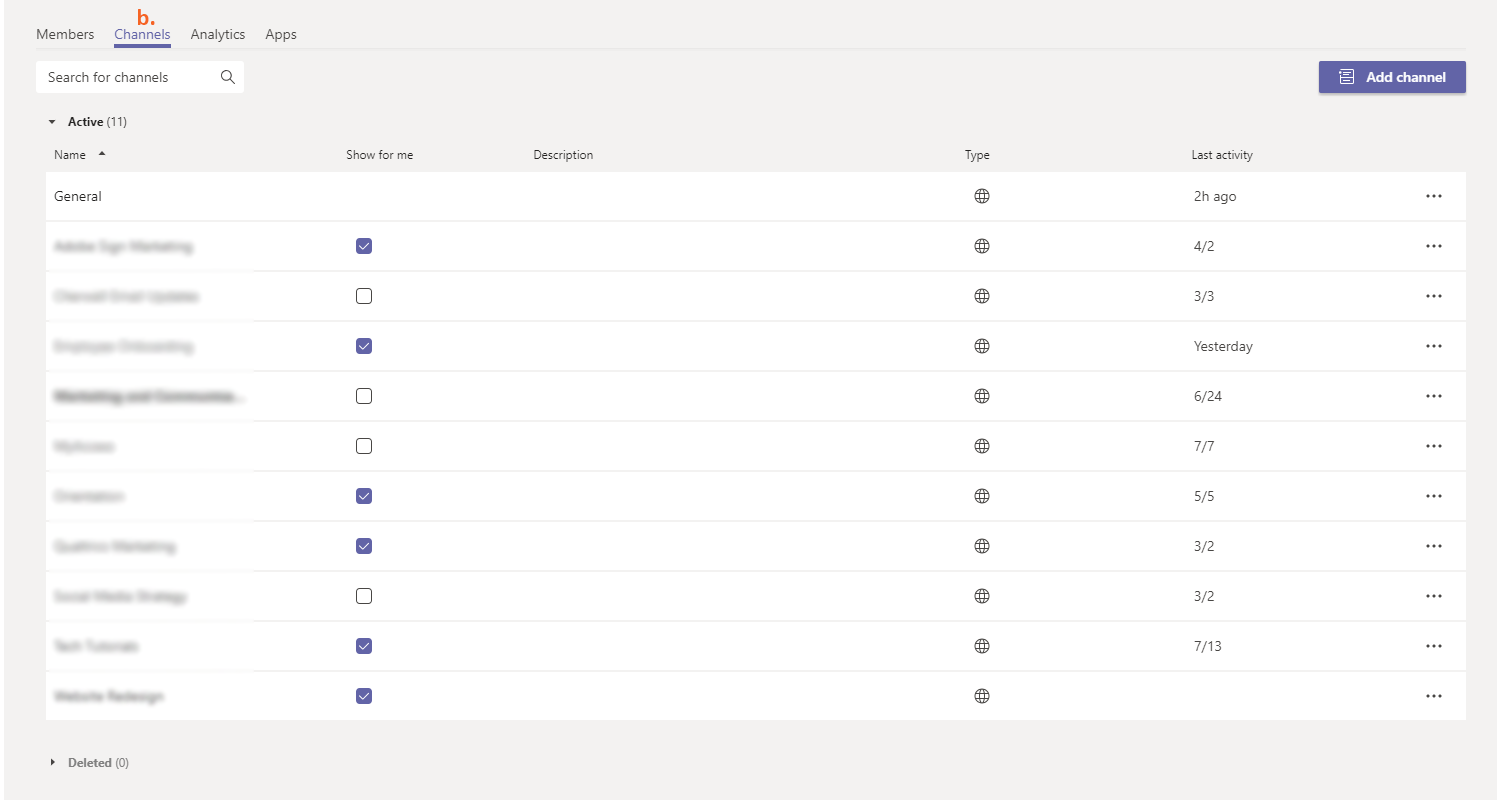The height and width of the screenshot is (800, 1497).
Task: Switch to the Analytics tab
Action: coord(217,34)
